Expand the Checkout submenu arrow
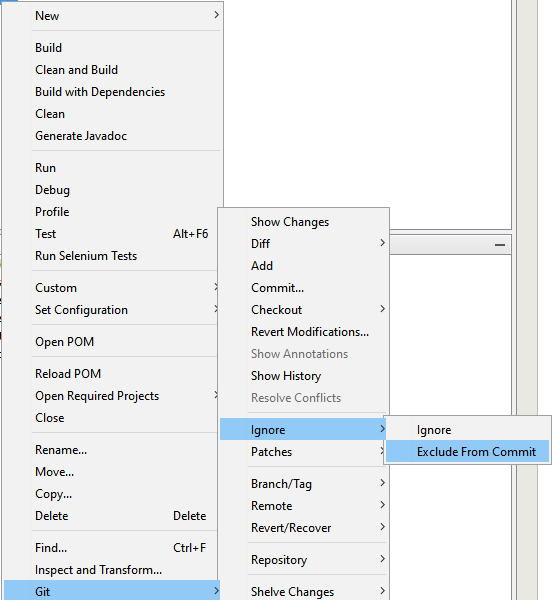Image resolution: width=554 pixels, height=600 pixels. [382, 309]
